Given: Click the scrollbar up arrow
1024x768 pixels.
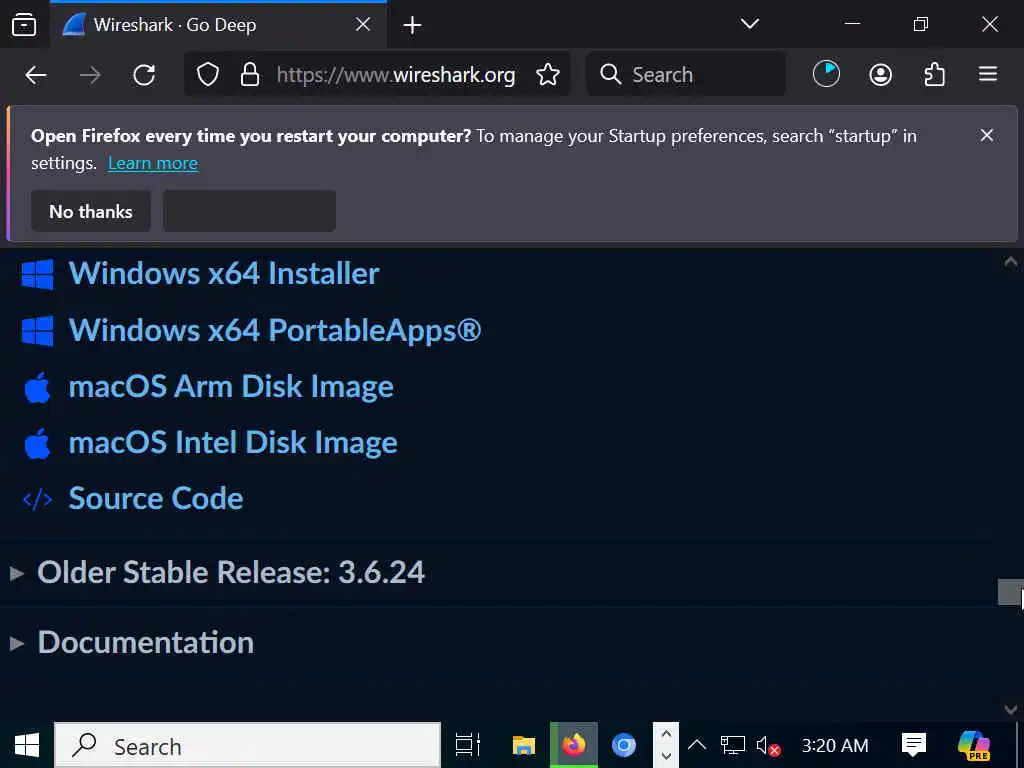Looking at the screenshot, I should (x=1010, y=262).
